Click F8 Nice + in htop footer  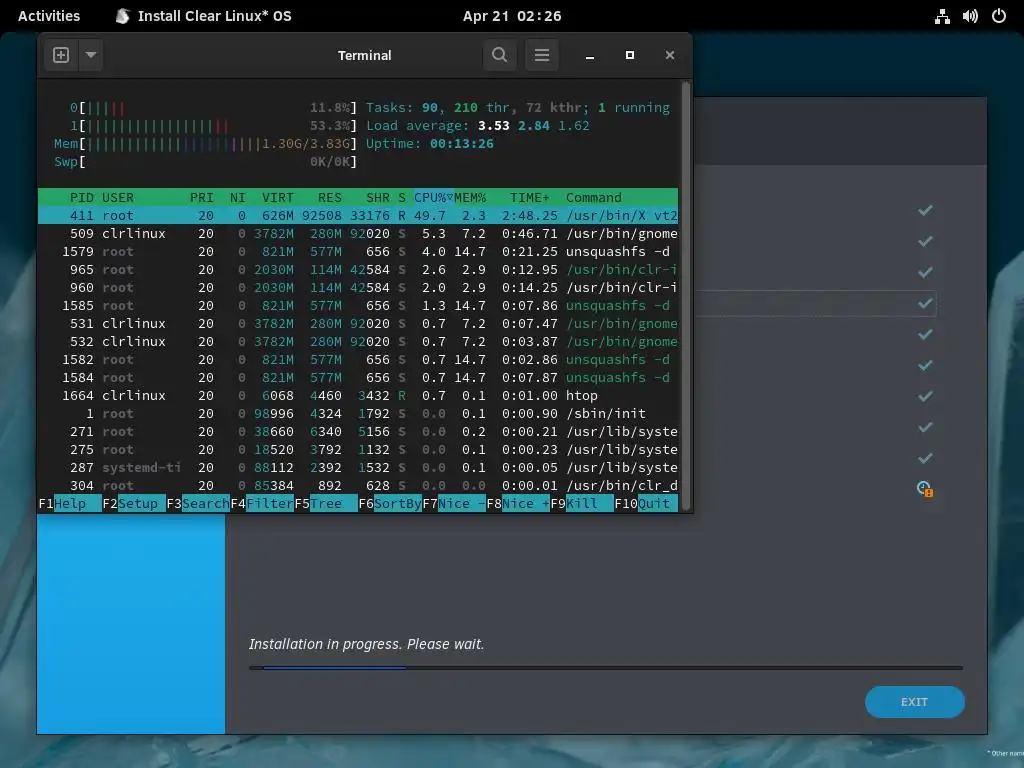518,504
